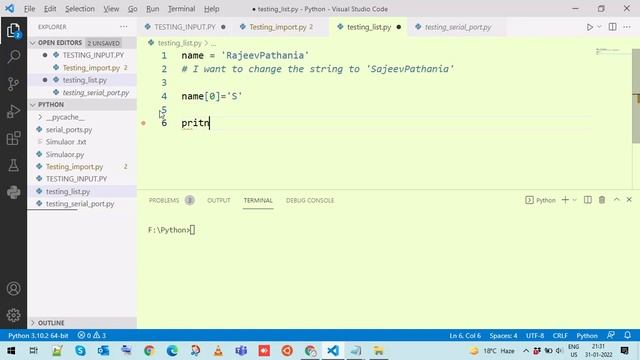This screenshot has height=360, width=640.
Task: Click breadcrumb testing_list.py above editor
Action: 179,43
